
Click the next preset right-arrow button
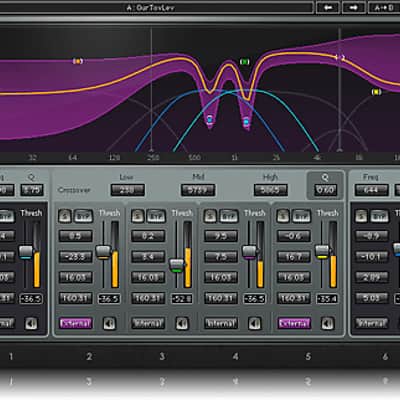point(354,8)
